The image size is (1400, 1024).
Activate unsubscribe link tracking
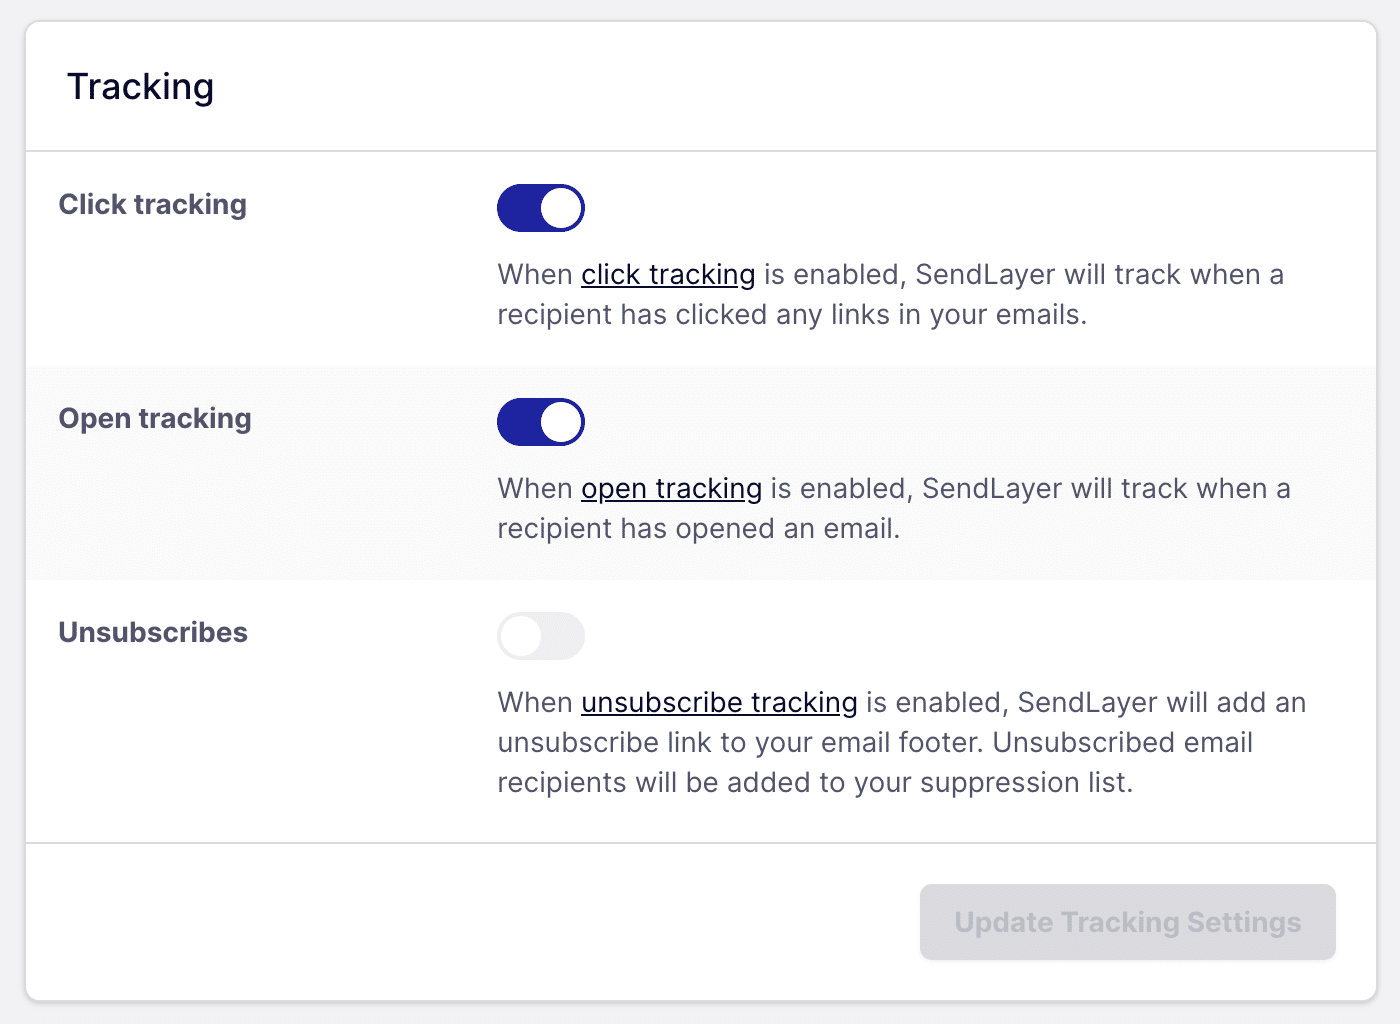point(540,635)
